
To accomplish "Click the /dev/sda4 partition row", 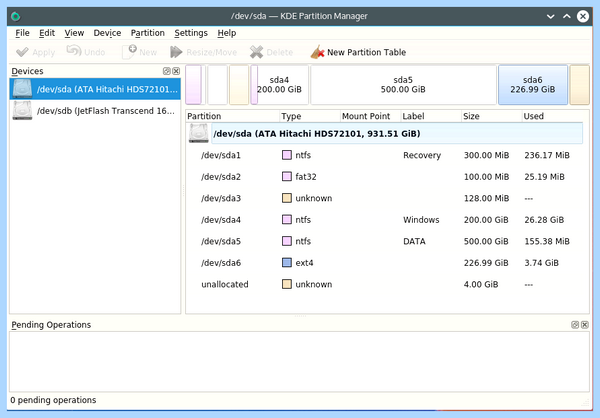I will tap(386, 220).
